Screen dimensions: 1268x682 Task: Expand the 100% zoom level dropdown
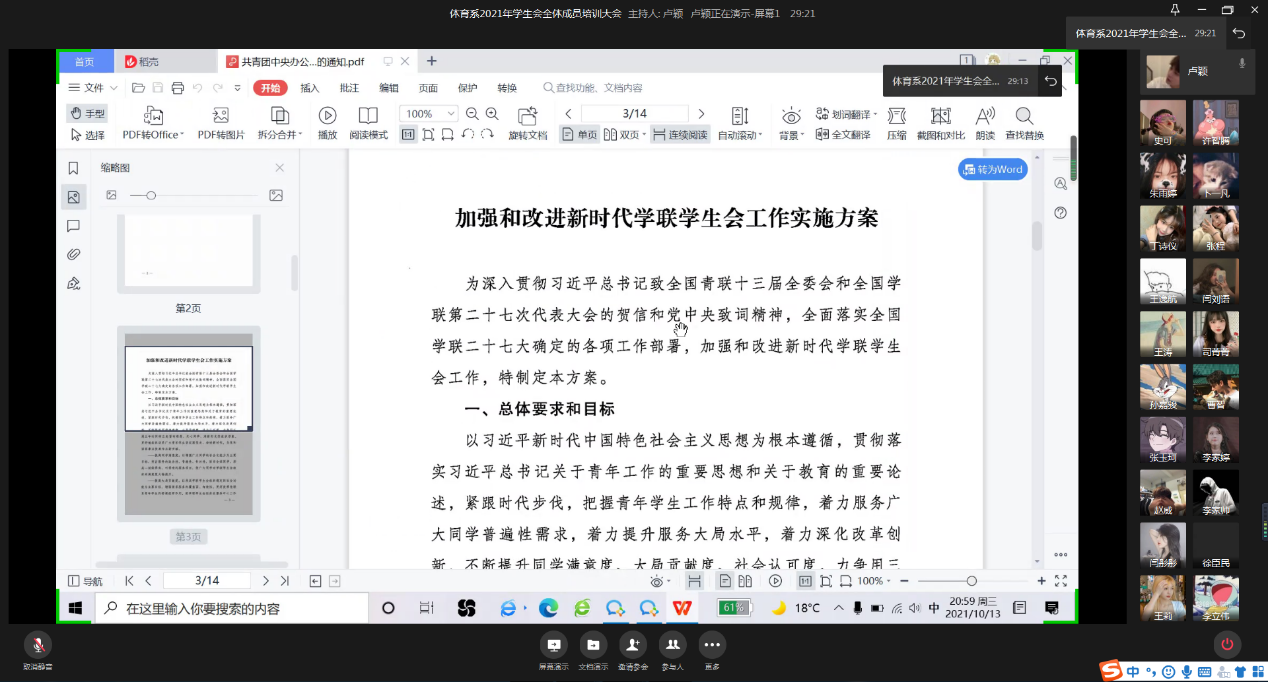tap(451, 114)
